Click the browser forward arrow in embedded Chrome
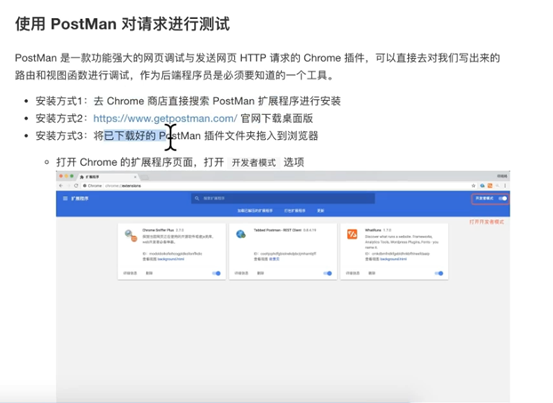 (68, 185)
